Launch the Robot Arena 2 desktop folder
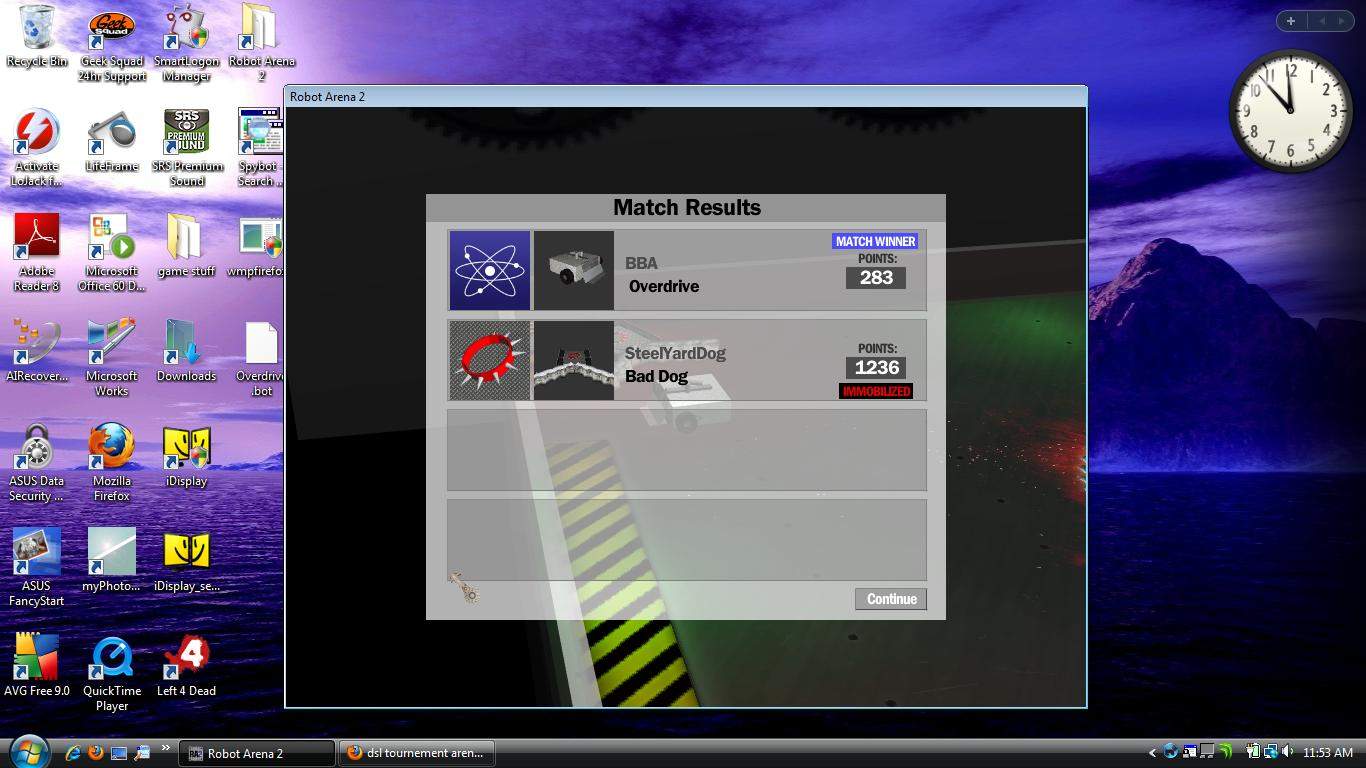The width and height of the screenshot is (1366, 768). click(x=260, y=30)
